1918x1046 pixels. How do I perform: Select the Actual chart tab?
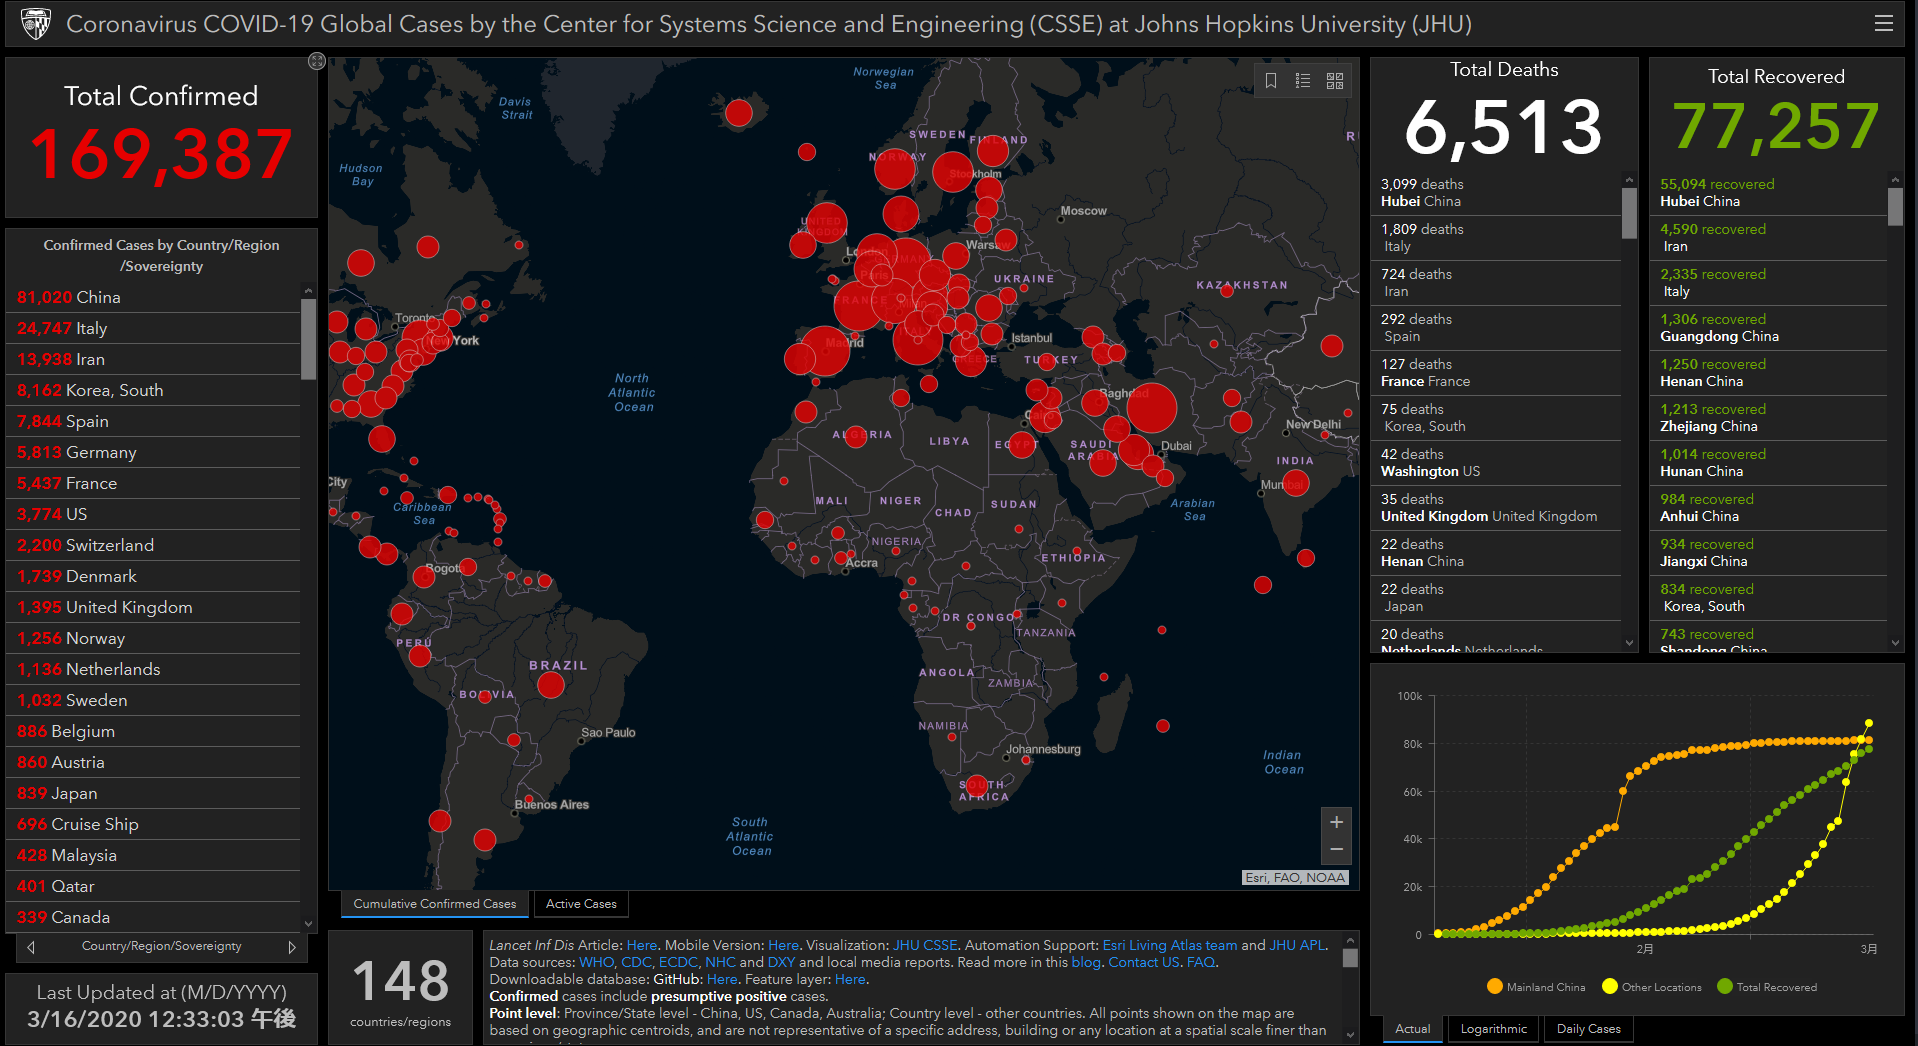click(1413, 1029)
